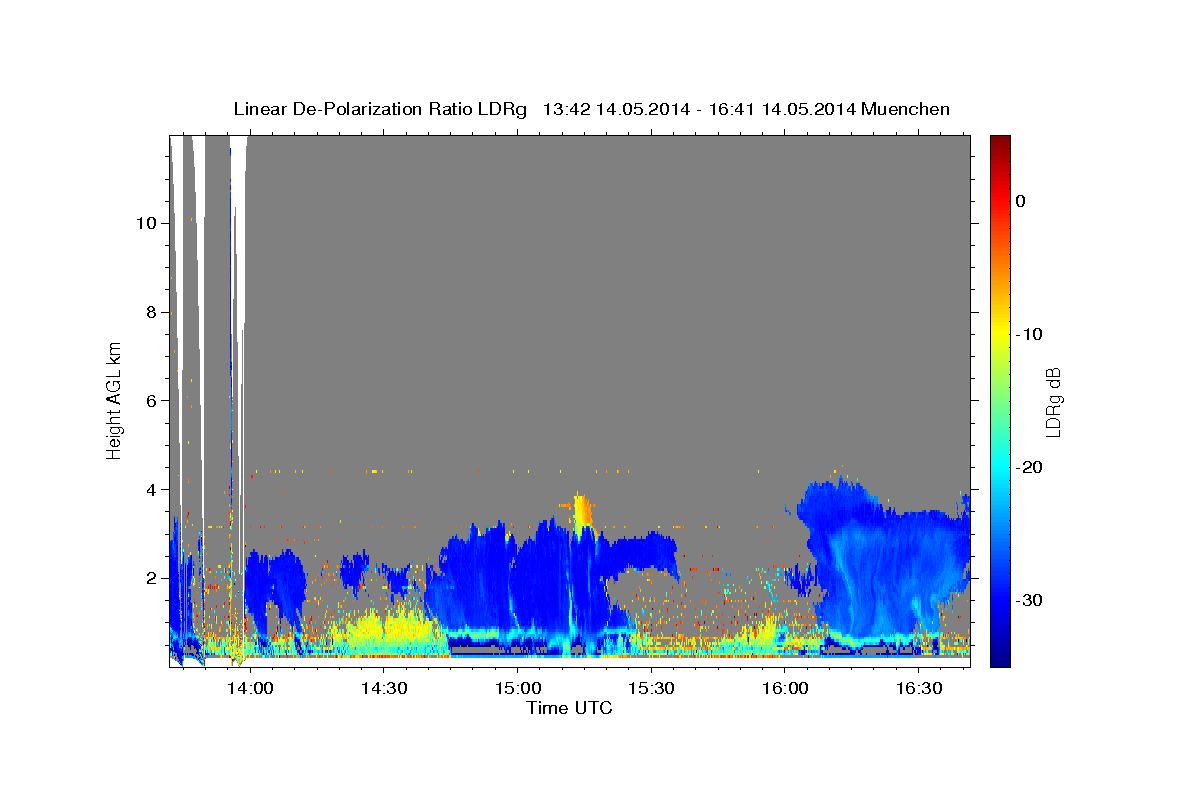
Task: Click the colorbar value label 0
Action: click(x=1021, y=201)
